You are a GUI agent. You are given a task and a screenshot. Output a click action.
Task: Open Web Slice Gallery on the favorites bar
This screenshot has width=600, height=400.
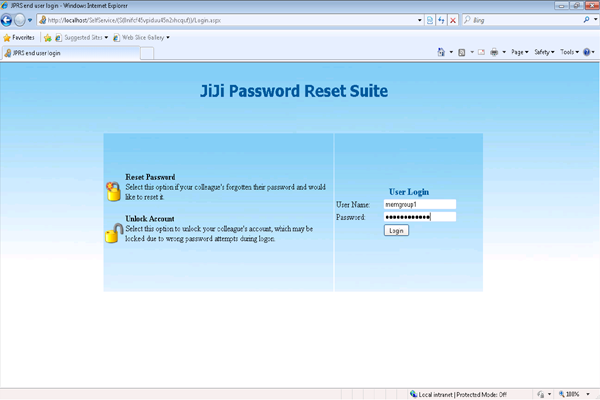point(141,38)
